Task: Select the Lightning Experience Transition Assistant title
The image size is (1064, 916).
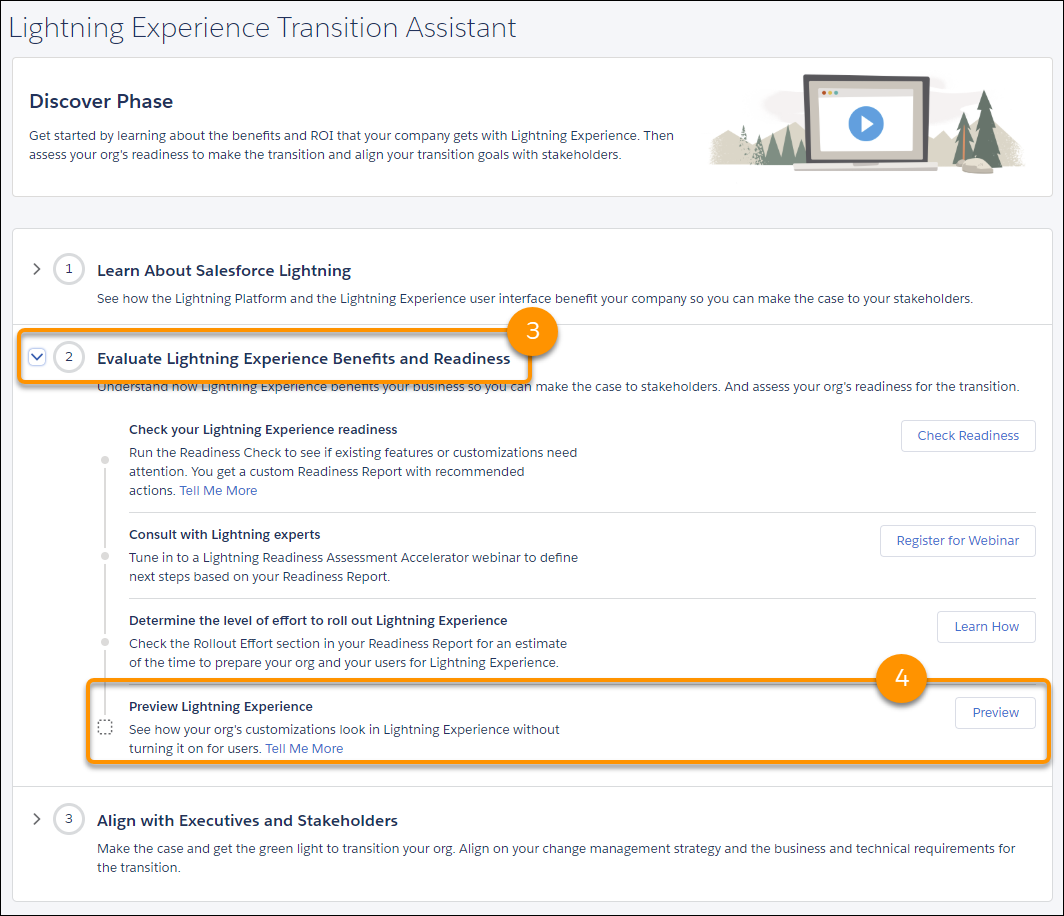Action: click(262, 27)
